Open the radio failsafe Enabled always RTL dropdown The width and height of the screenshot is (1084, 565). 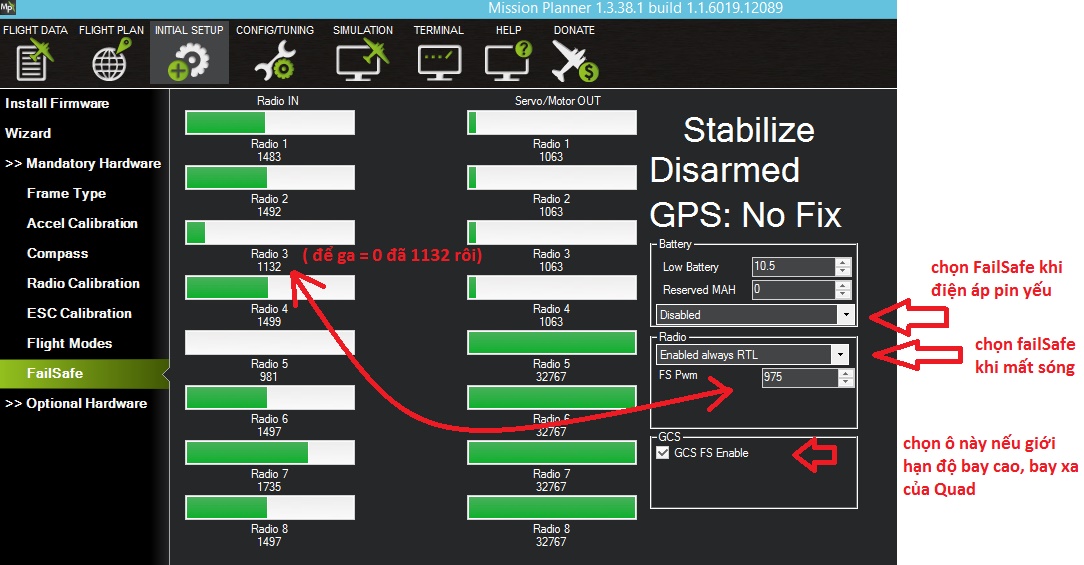click(752, 355)
